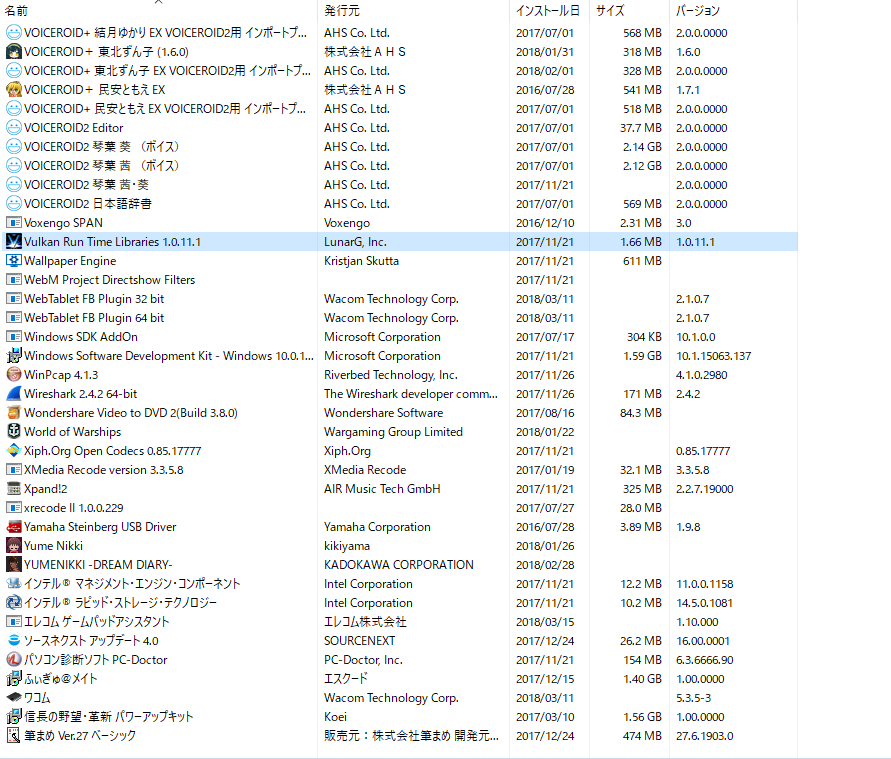Click publisher Wargaming Group Limited
The width and height of the screenshot is (891, 759).
pyautogui.click(x=393, y=432)
